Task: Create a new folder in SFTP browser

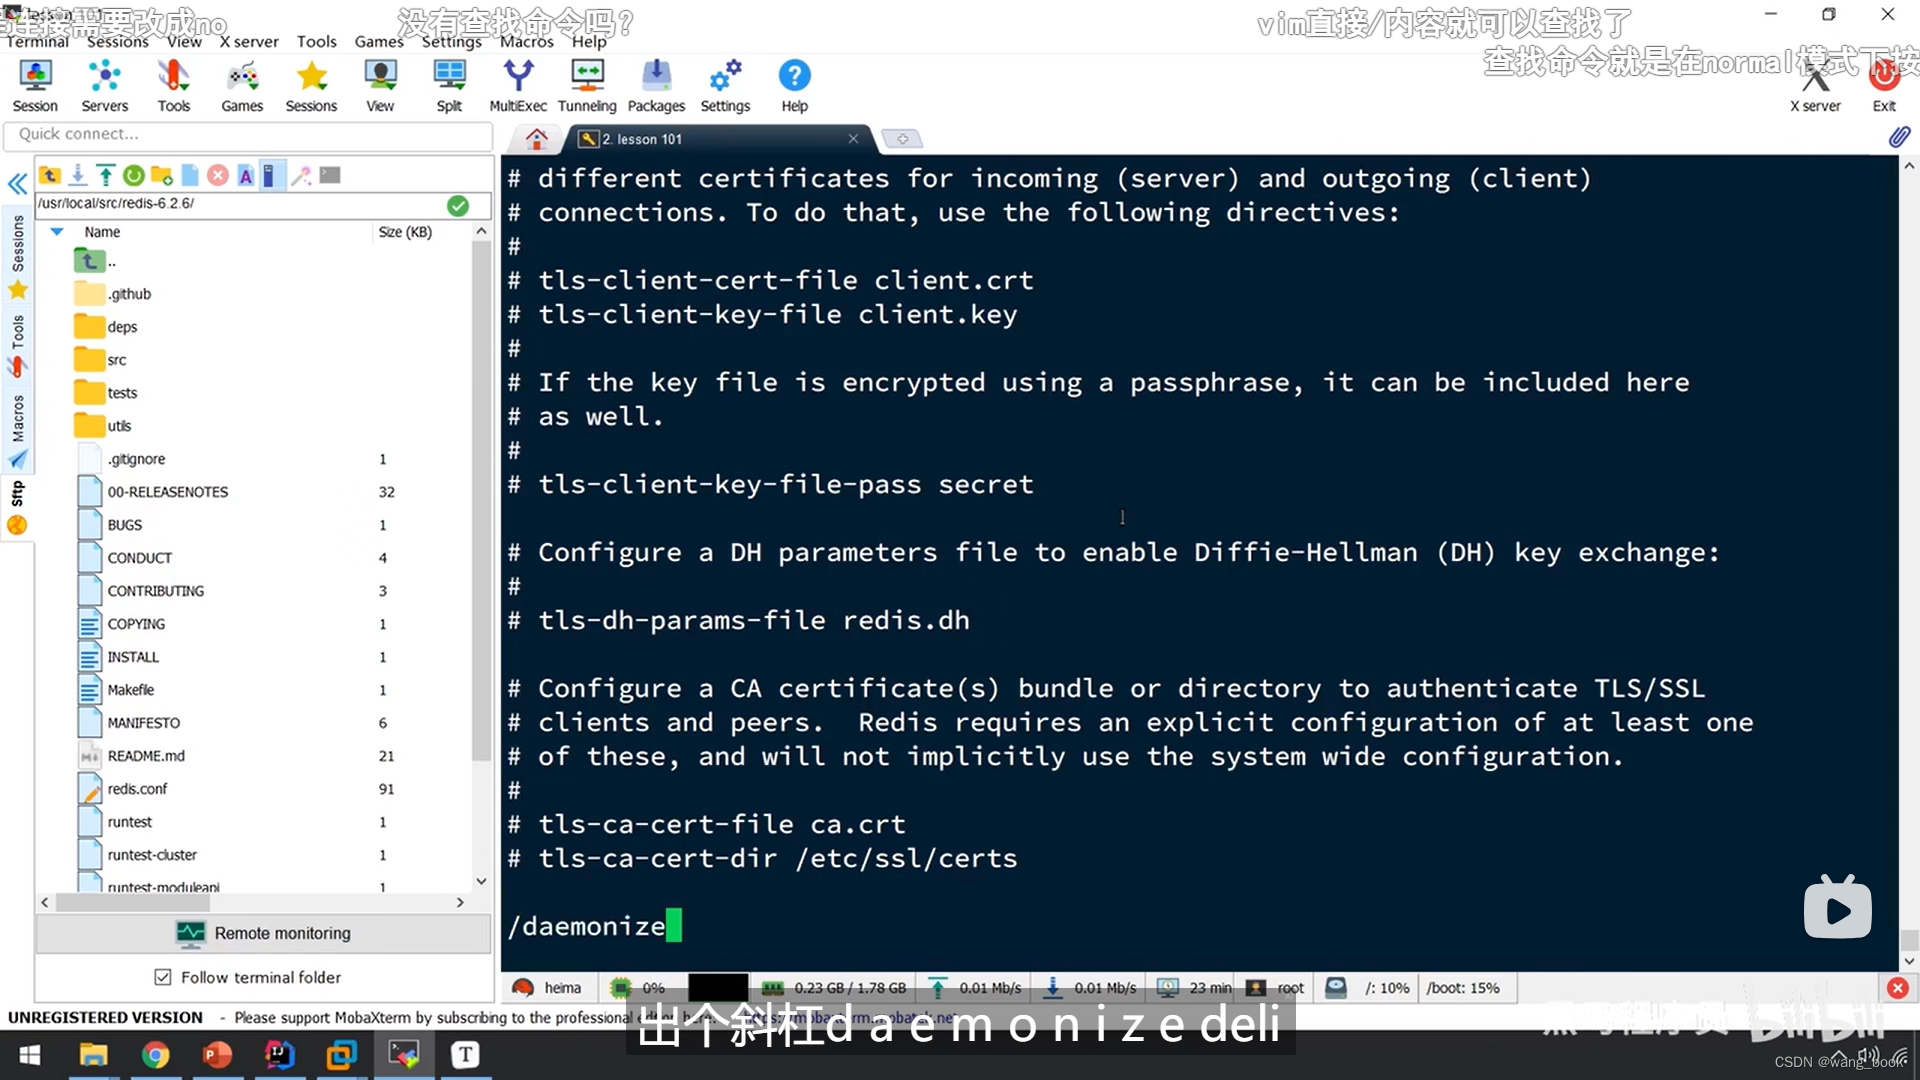Action: 161,176
